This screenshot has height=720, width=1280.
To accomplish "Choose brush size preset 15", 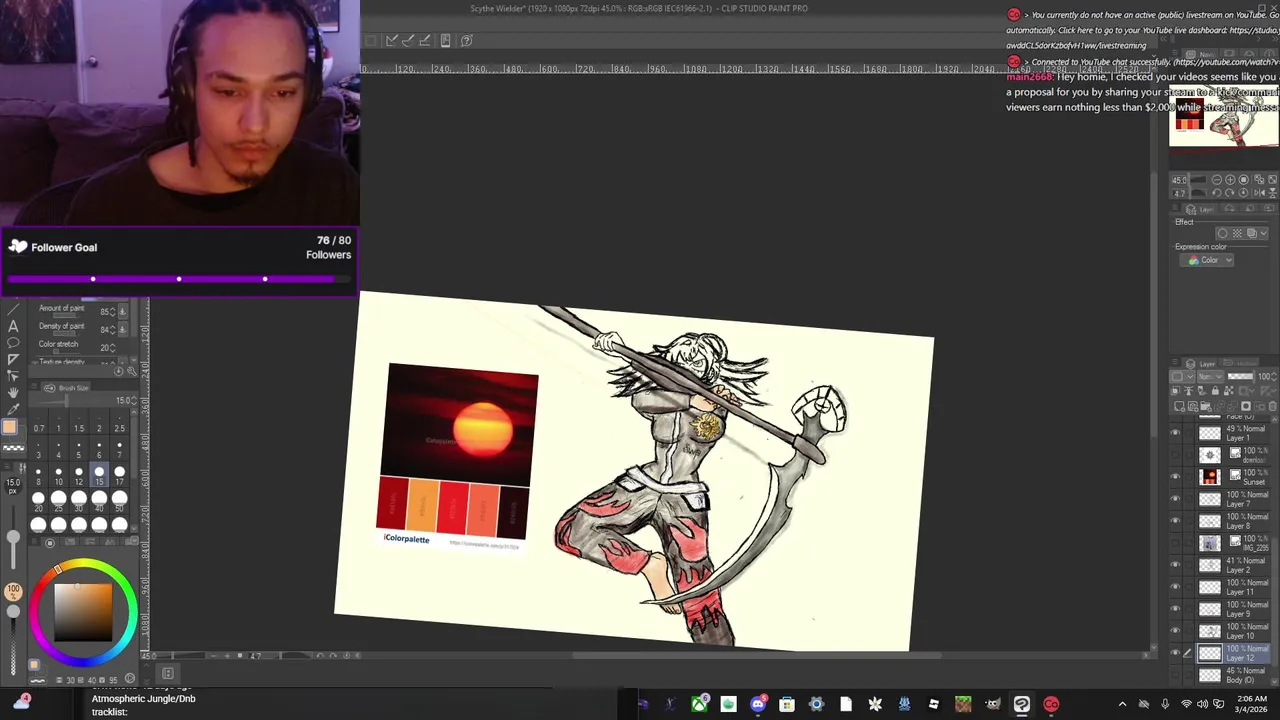I will point(99,475).
